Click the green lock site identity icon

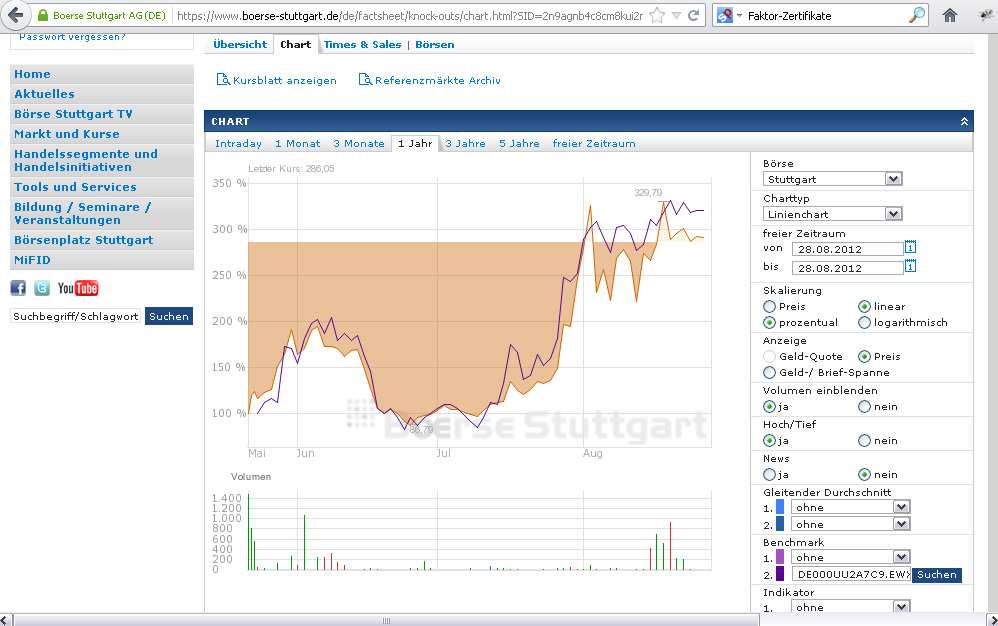click(x=43, y=15)
